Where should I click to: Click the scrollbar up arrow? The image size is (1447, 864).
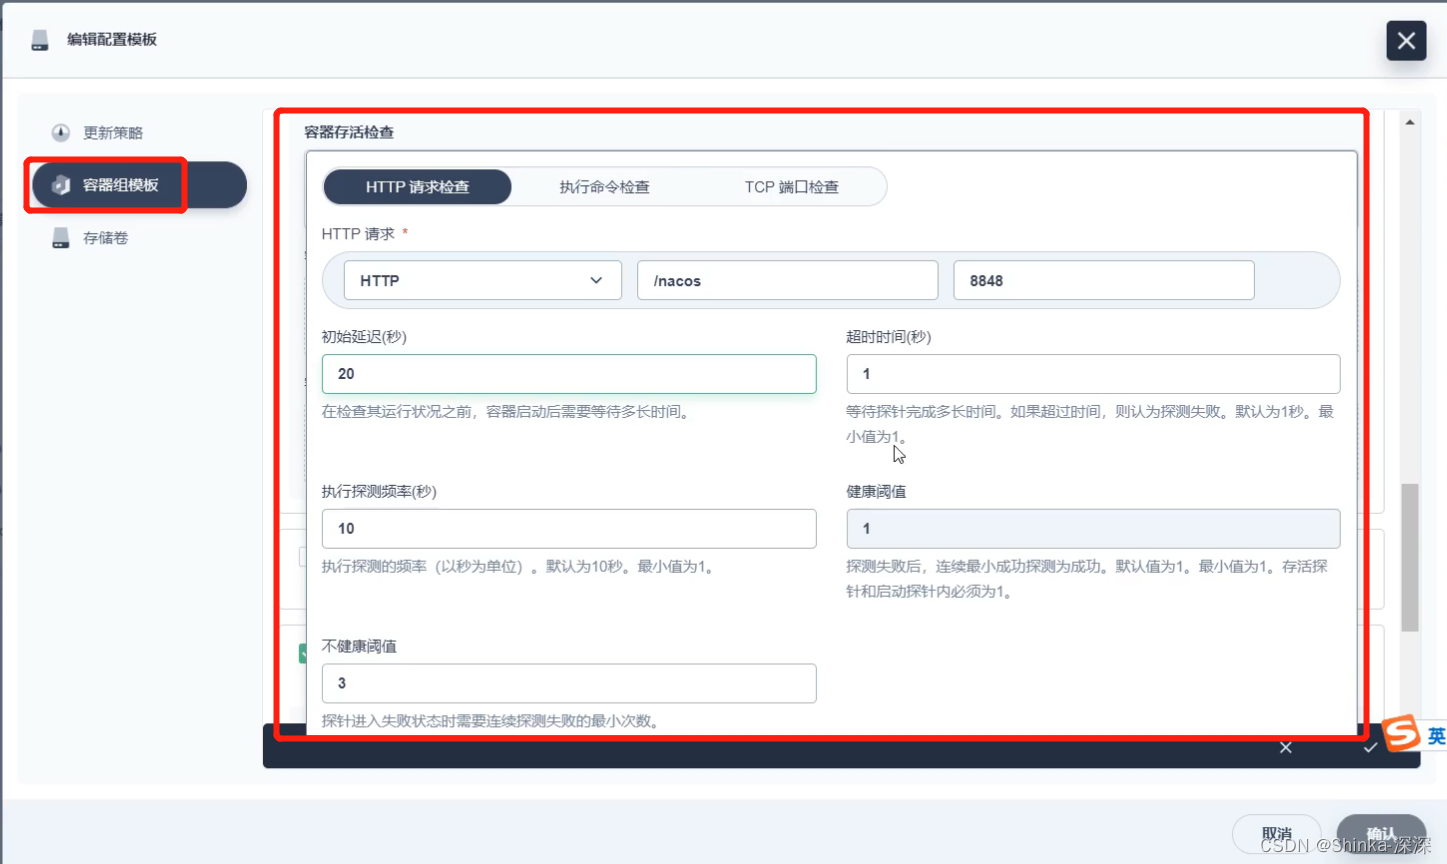pos(1410,122)
